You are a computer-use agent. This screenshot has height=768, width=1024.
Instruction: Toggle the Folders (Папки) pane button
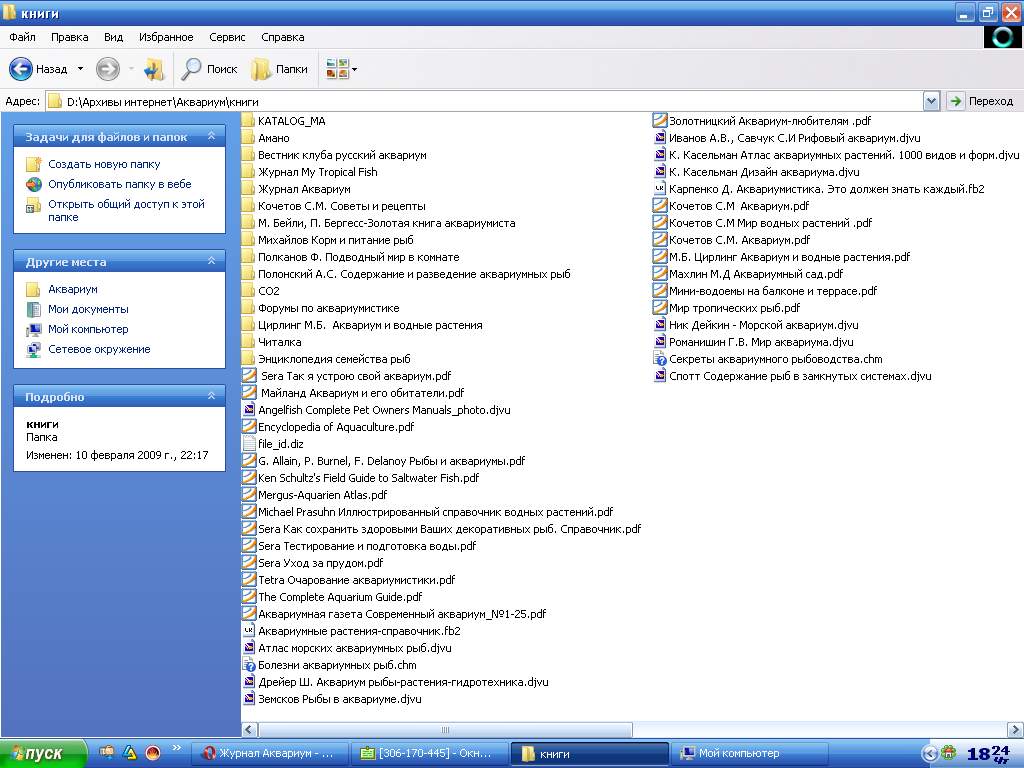coord(279,69)
